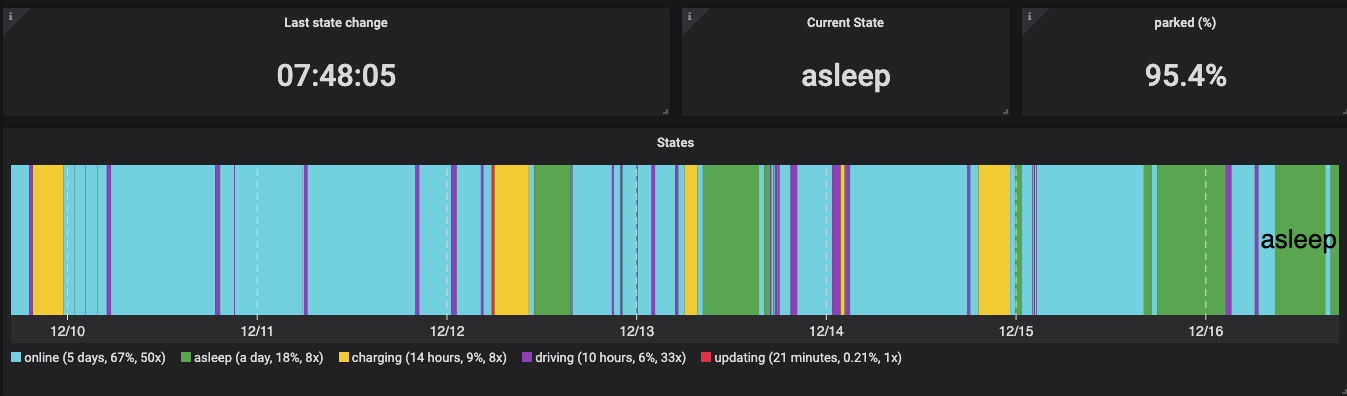Screen dimensions: 1347x396
Task: Click the 12/12 timeline axis label
Action: point(447,330)
